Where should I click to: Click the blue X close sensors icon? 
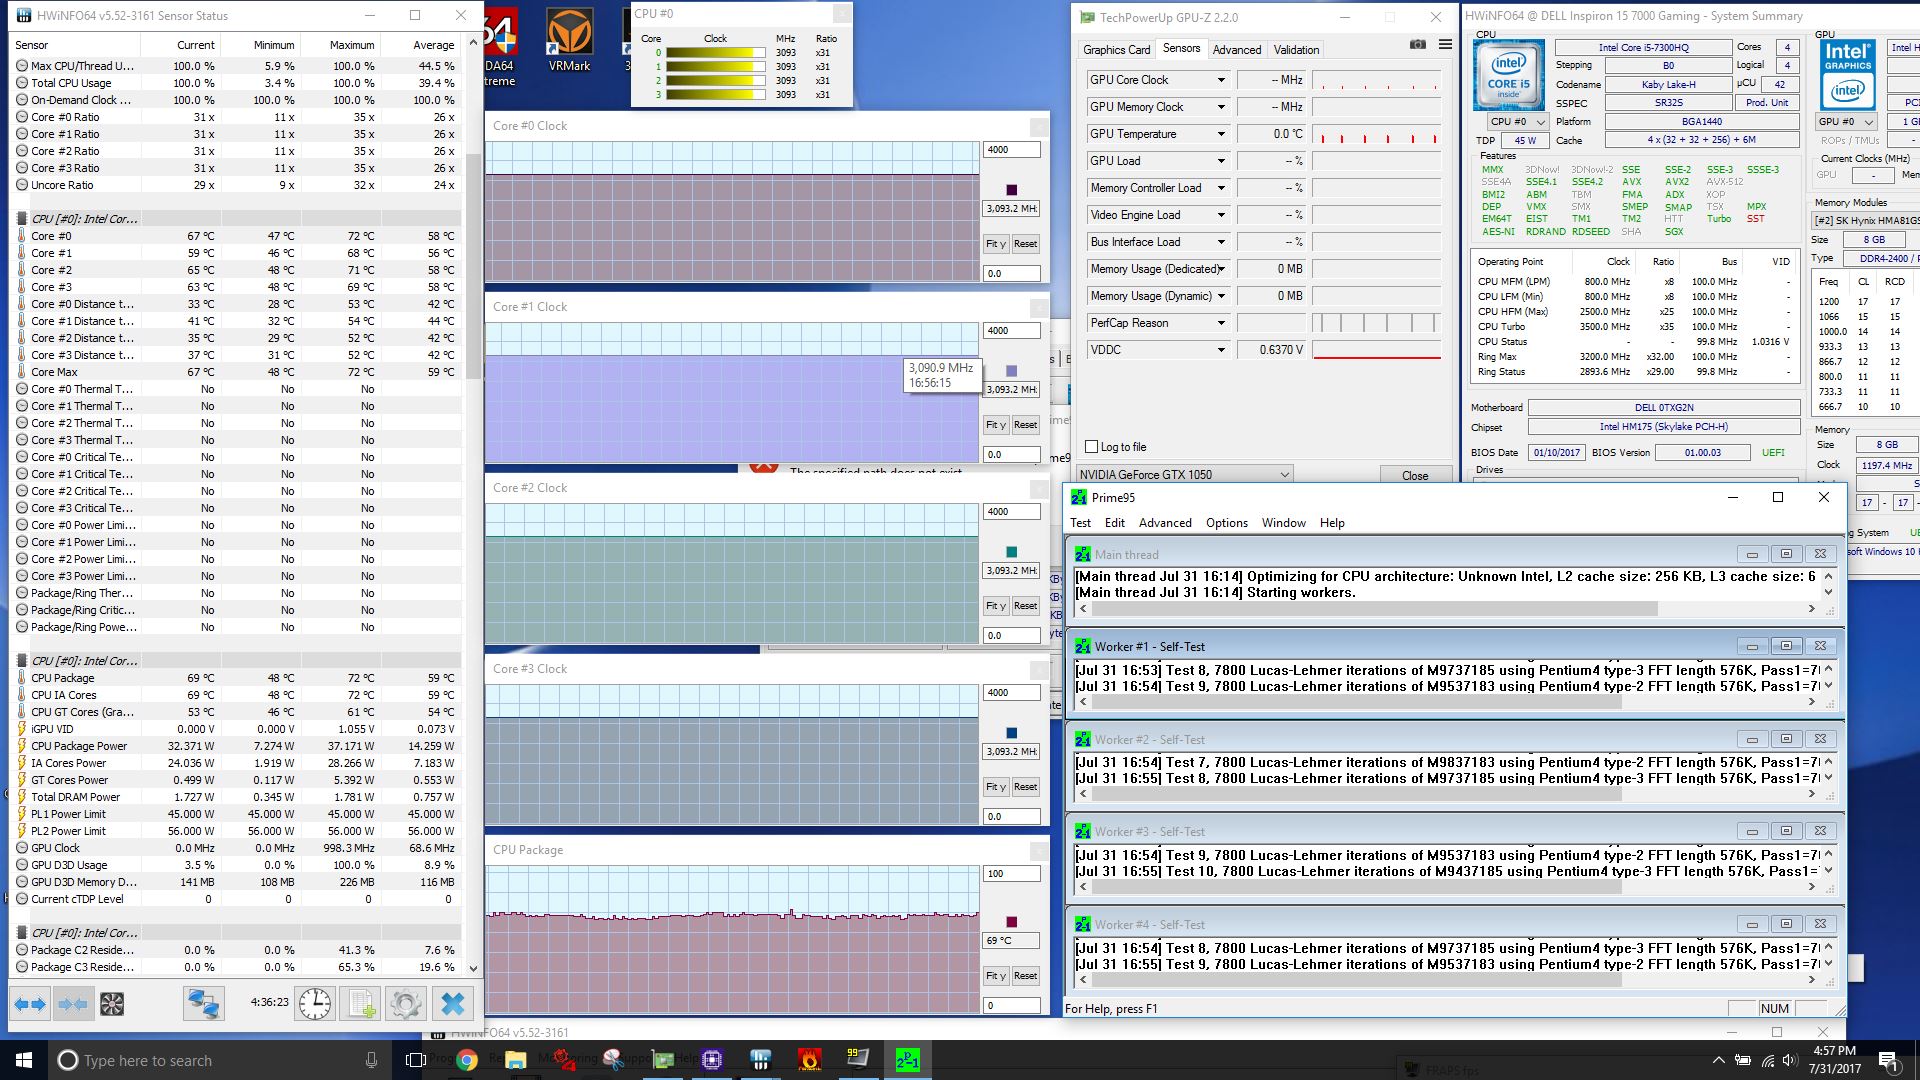453,1004
